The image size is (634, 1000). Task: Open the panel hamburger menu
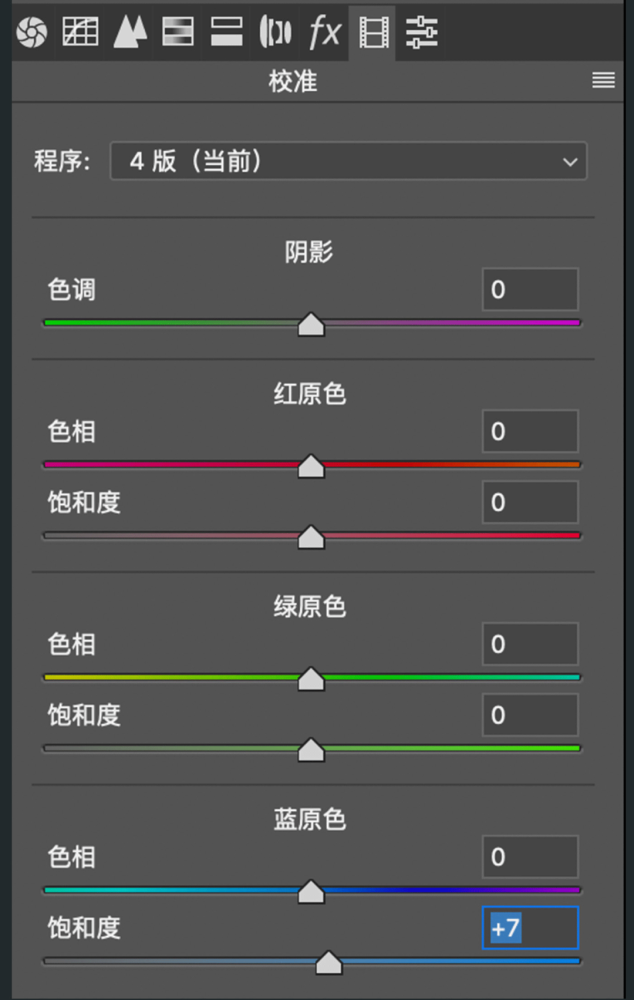pyautogui.click(x=603, y=80)
